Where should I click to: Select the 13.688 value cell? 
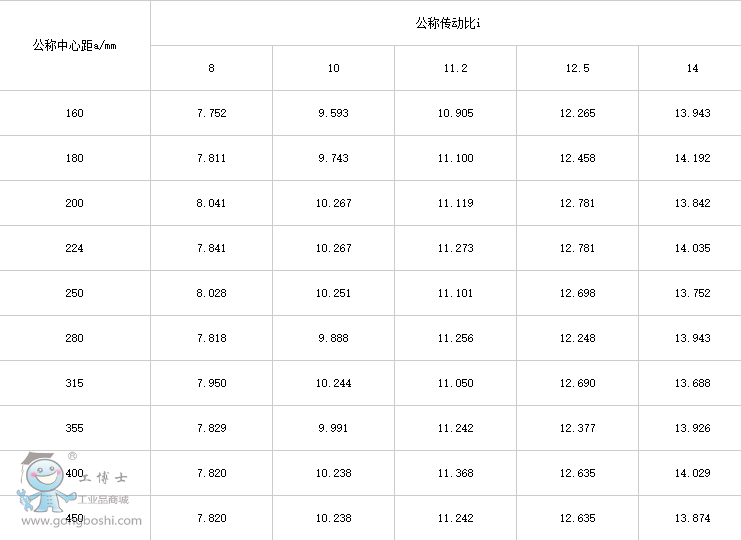tap(692, 383)
